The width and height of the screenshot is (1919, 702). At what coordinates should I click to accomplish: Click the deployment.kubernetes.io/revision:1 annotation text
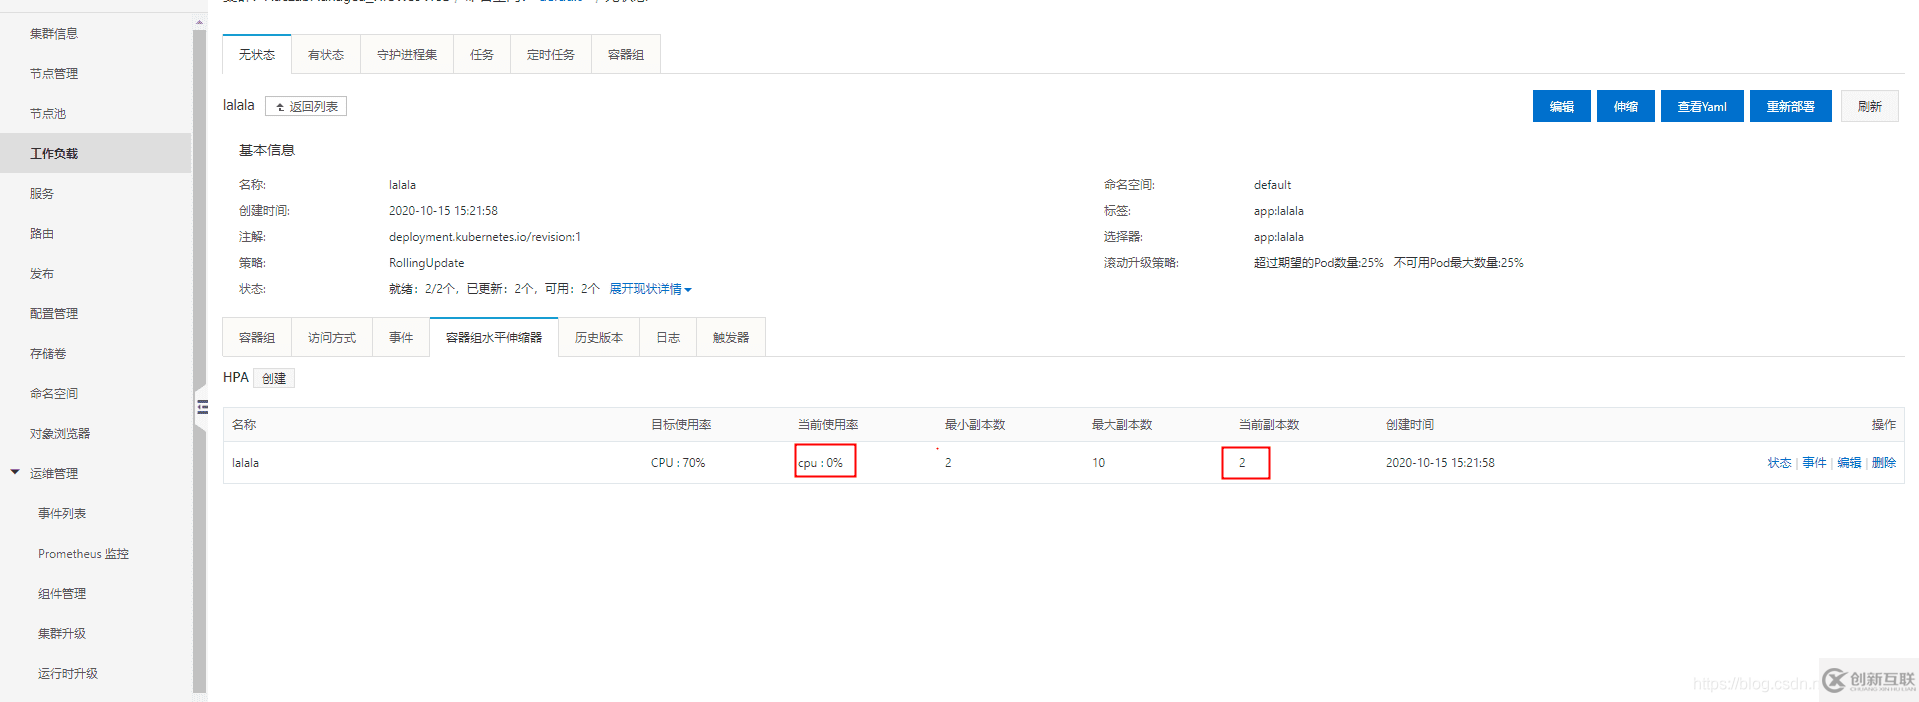tap(485, 237)
